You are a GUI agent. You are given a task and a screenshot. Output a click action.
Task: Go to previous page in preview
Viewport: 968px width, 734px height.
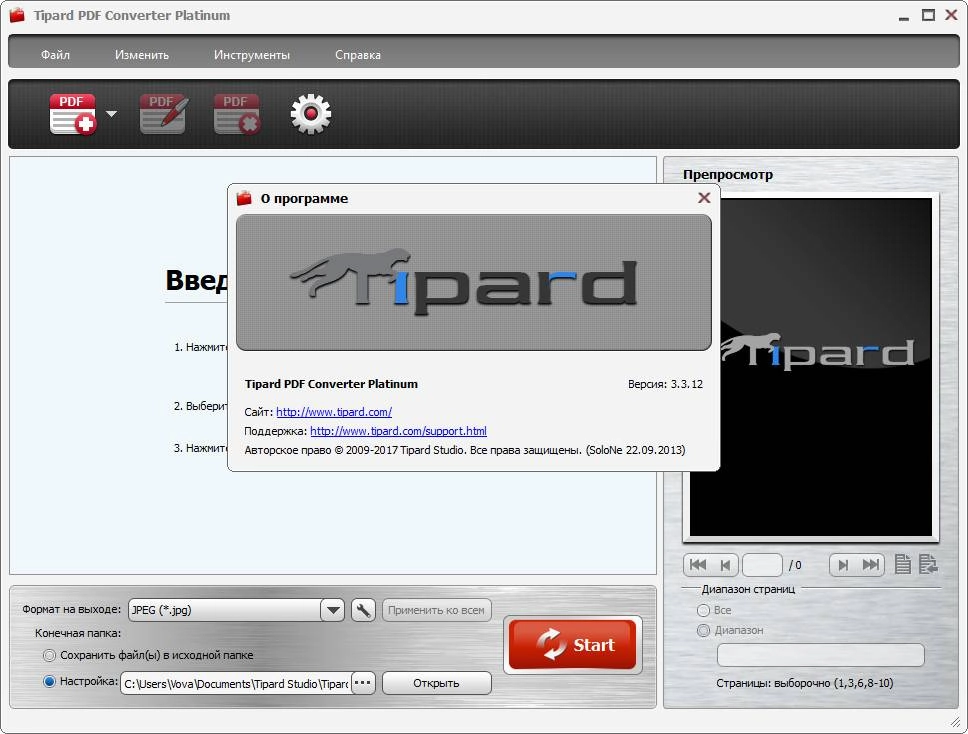[x=725, y=564]
